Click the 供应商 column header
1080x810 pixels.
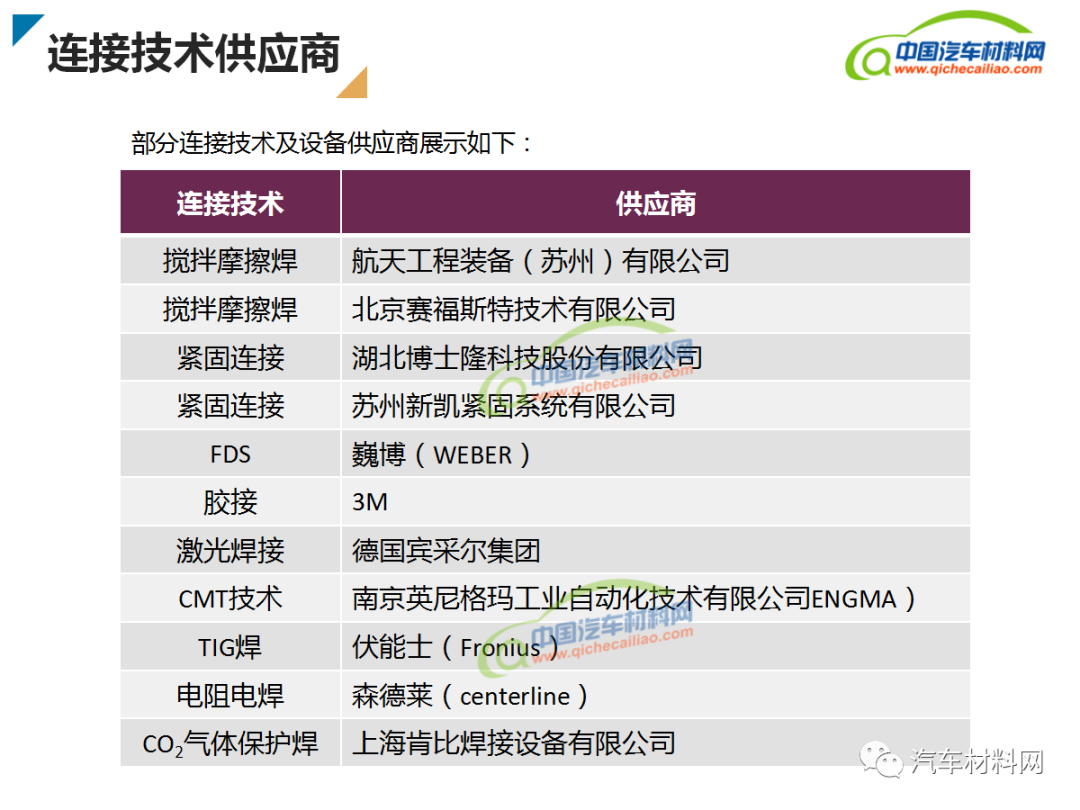(x=656, y=202)
